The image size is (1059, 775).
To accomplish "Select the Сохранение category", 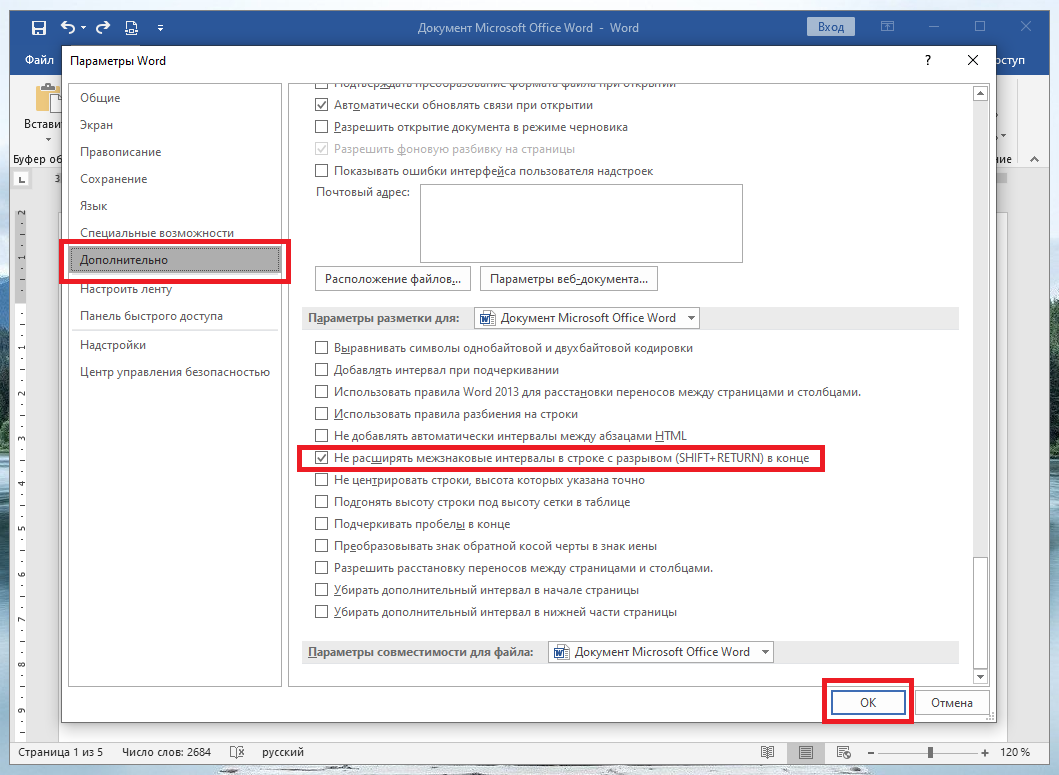I will point(175,179).
